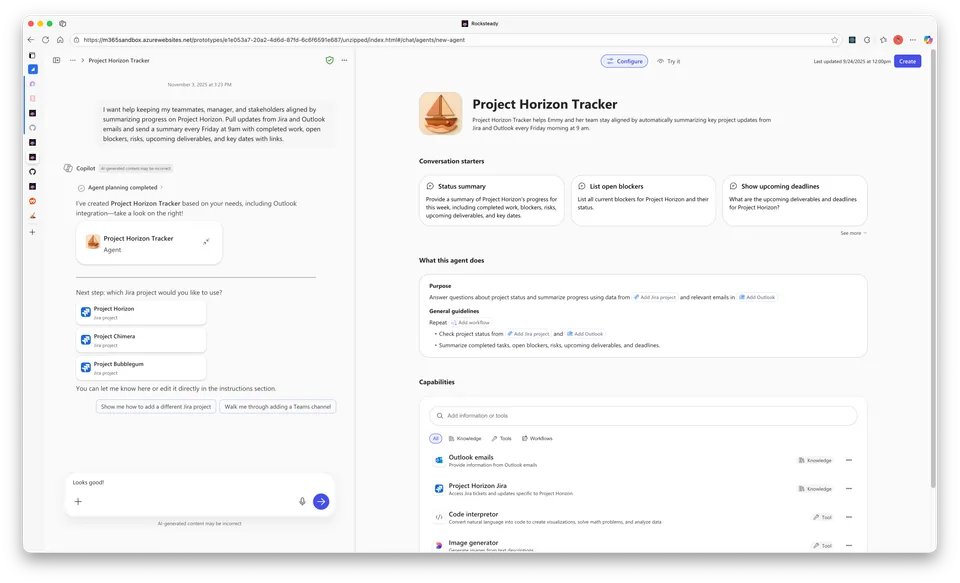This screenshot has width=960, height=583.
Task: Reload the page with the refresh icon
Action: point(45,40)
